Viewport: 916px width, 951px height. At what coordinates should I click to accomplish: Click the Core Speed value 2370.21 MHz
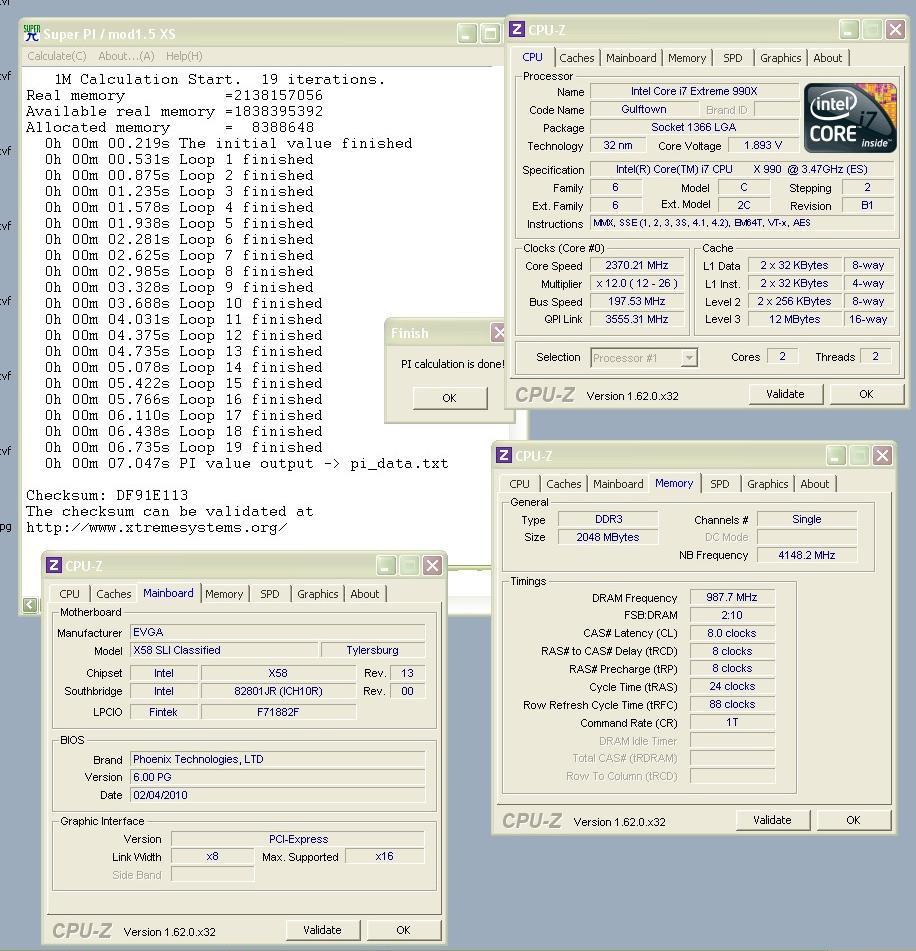[x=637, y=266]
